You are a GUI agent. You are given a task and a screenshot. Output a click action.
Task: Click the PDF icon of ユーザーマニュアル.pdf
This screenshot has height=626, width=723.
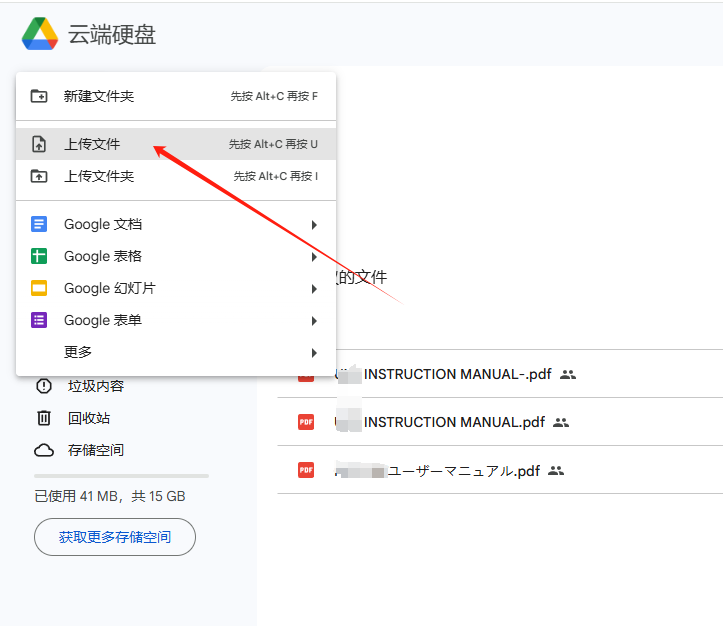click(x=306, y=470)
